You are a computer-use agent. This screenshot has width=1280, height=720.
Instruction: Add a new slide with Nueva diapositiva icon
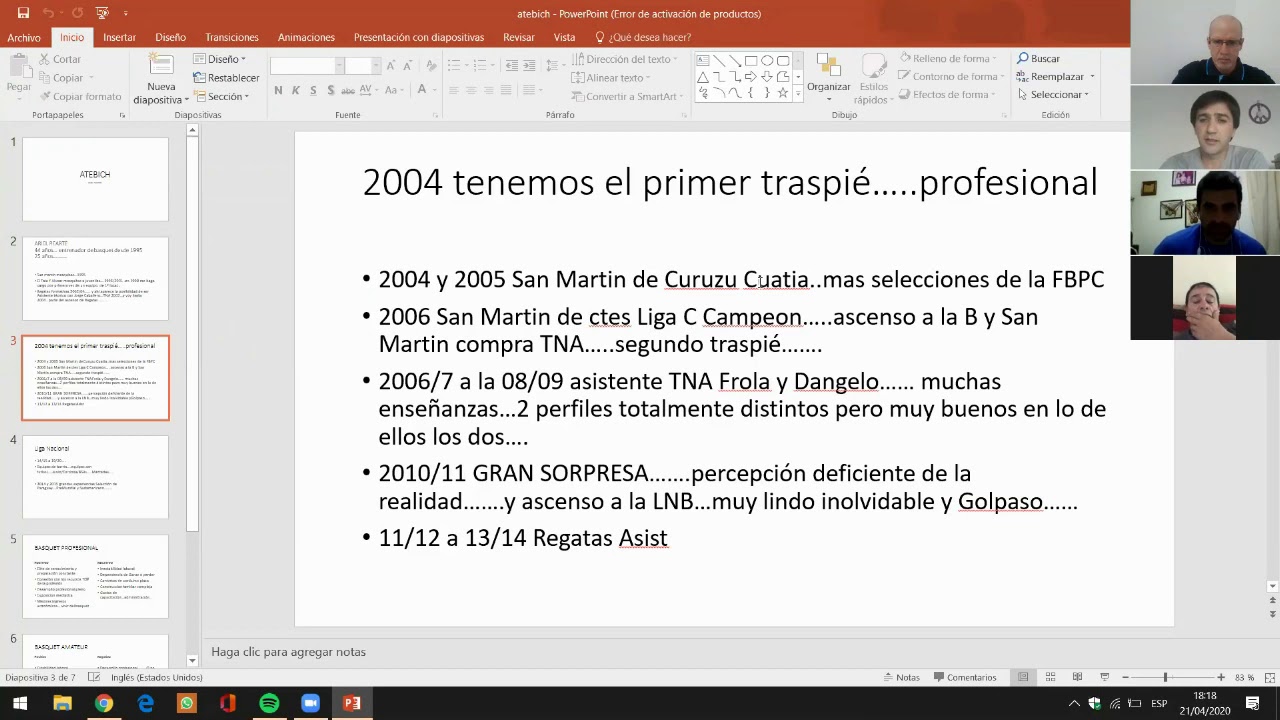[161, 66]
